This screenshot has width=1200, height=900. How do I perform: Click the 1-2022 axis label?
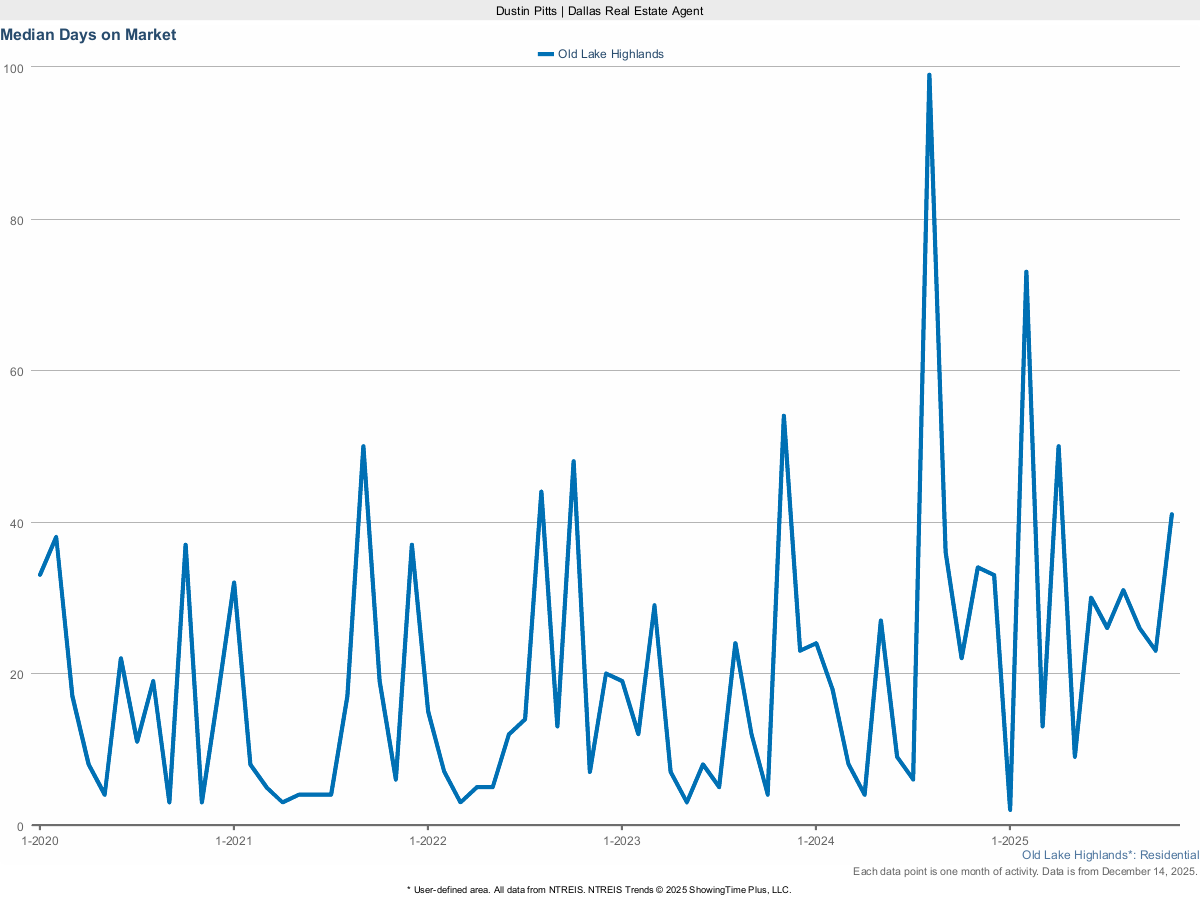(427, 841)
